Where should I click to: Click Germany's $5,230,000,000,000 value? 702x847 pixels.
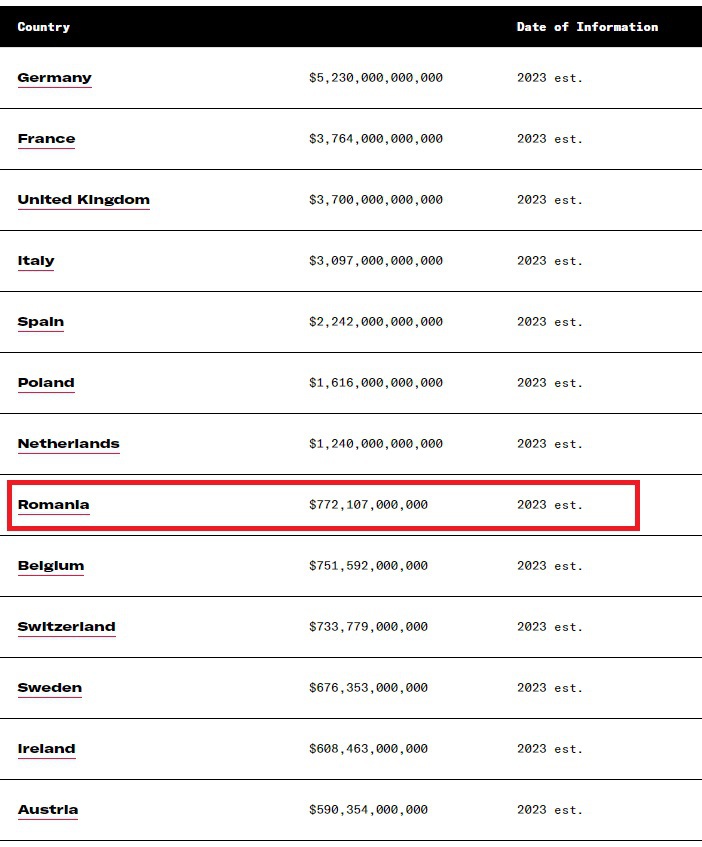[x=375, y=78]
